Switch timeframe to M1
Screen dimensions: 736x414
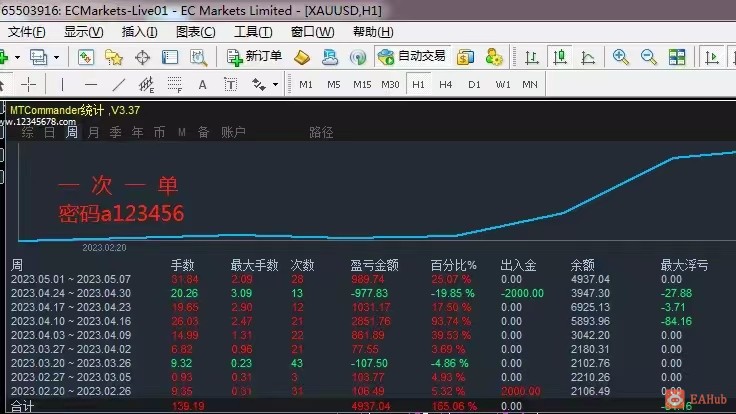[306, 84]
